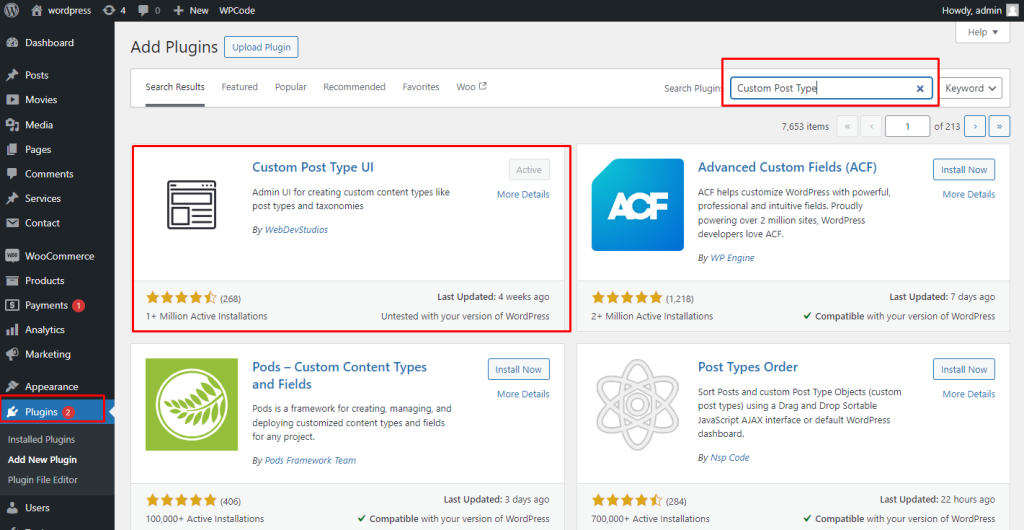Viewport: 1024px width, 530px height.
Task: Click the ACF plugin logo thumbnail
Action: [637, 205]
